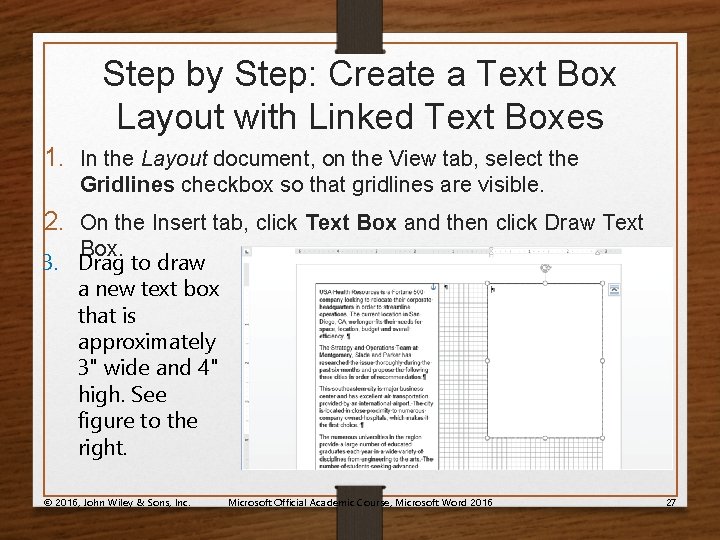Select the middle-left sizing handle of new text box
The width and height of the screenshot is (720, 540).
coord(488,361)
